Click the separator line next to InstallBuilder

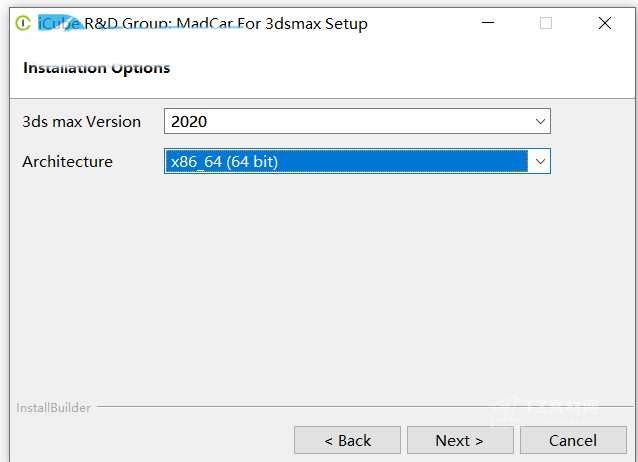point(300,408)
